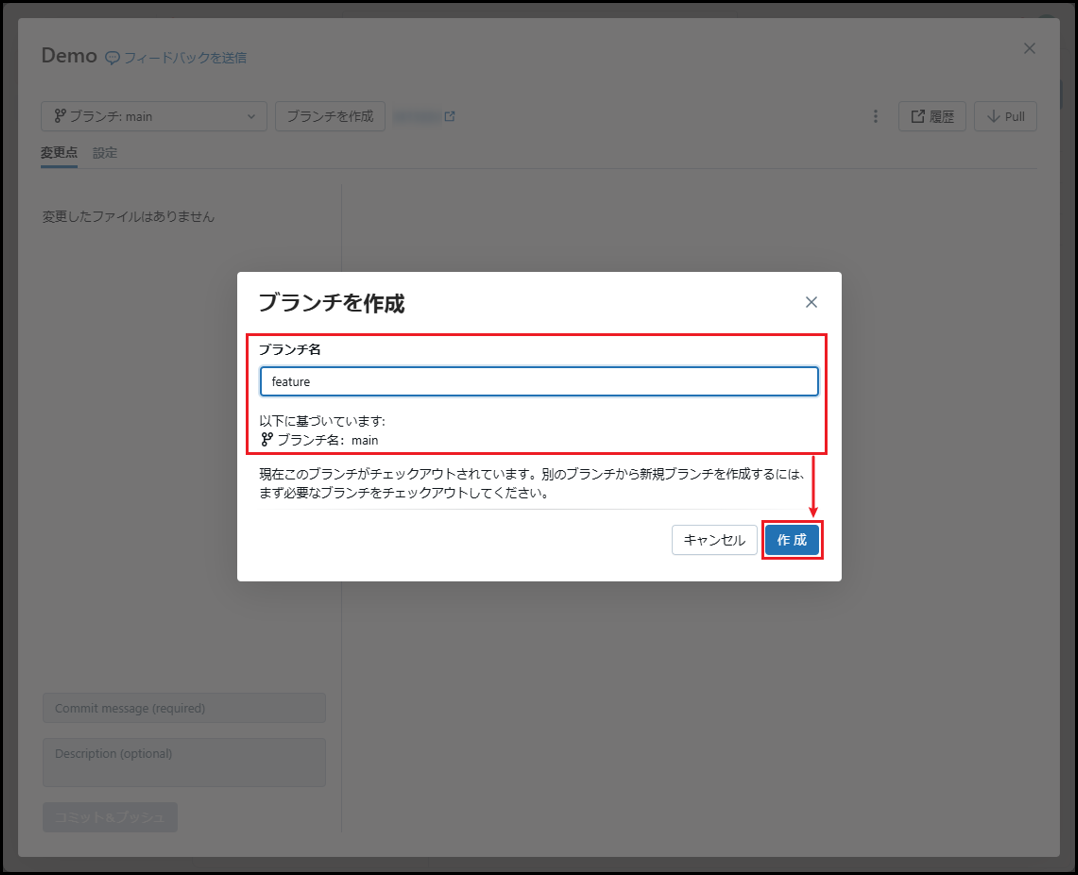This screenshot has width=1078, height=875.
Task: Open the ブランチ: main dropdown
Action: (x=154, y=116)
